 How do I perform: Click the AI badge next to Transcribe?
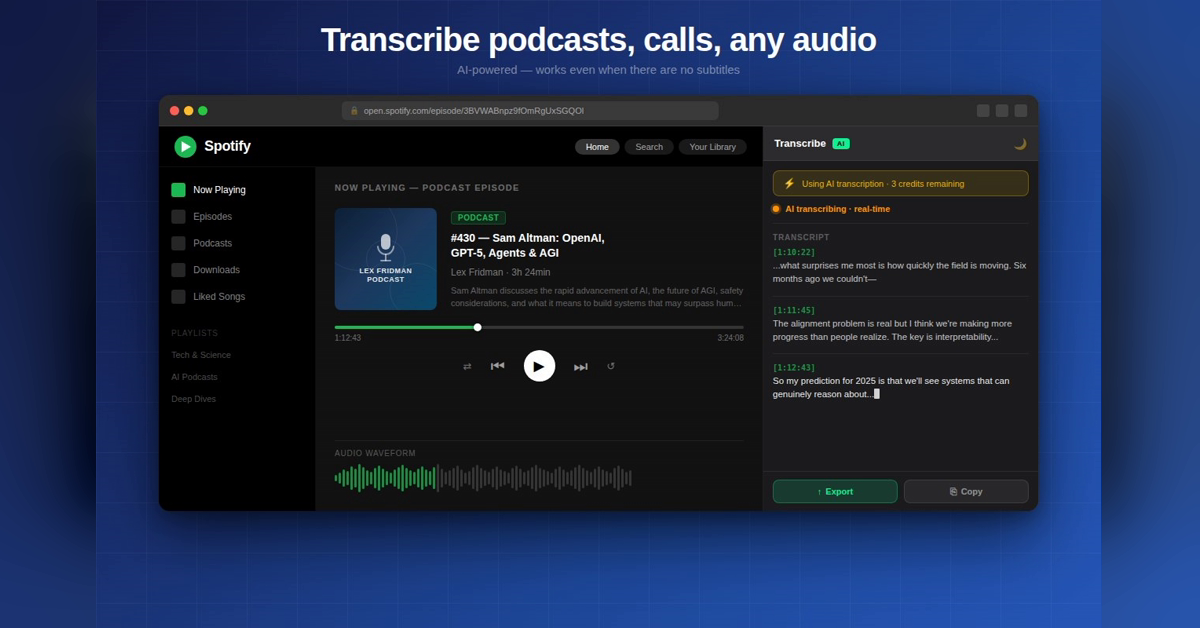[x=841, y=144]
